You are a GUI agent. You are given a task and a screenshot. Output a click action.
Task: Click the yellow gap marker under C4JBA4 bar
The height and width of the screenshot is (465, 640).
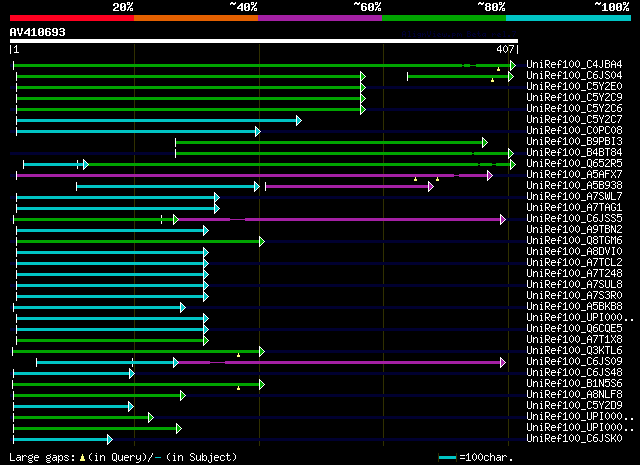tap(498, 69)
